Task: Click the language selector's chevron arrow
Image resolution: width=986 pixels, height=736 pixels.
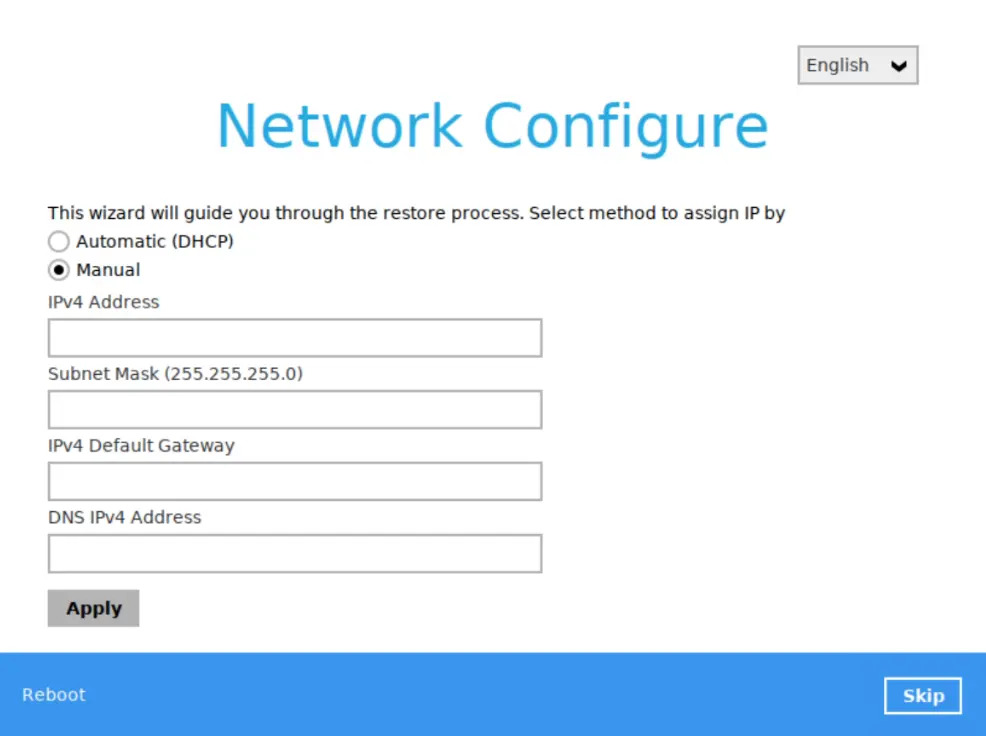Action: [898, 66]
